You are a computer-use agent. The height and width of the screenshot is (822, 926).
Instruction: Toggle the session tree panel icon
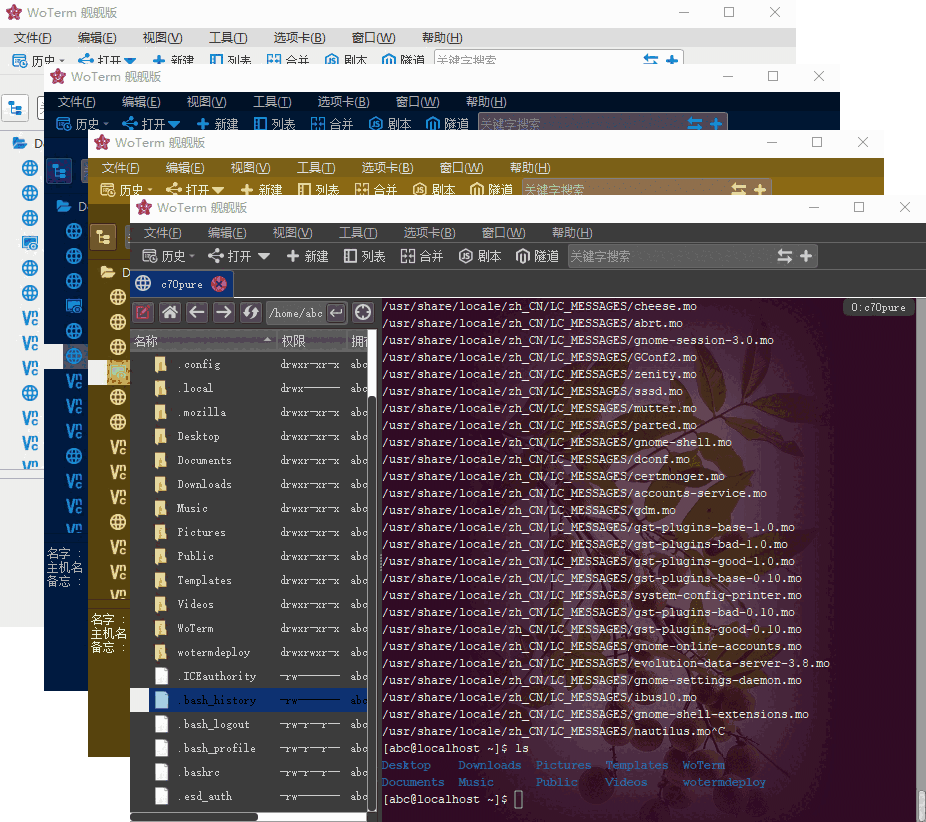[103, 236]
